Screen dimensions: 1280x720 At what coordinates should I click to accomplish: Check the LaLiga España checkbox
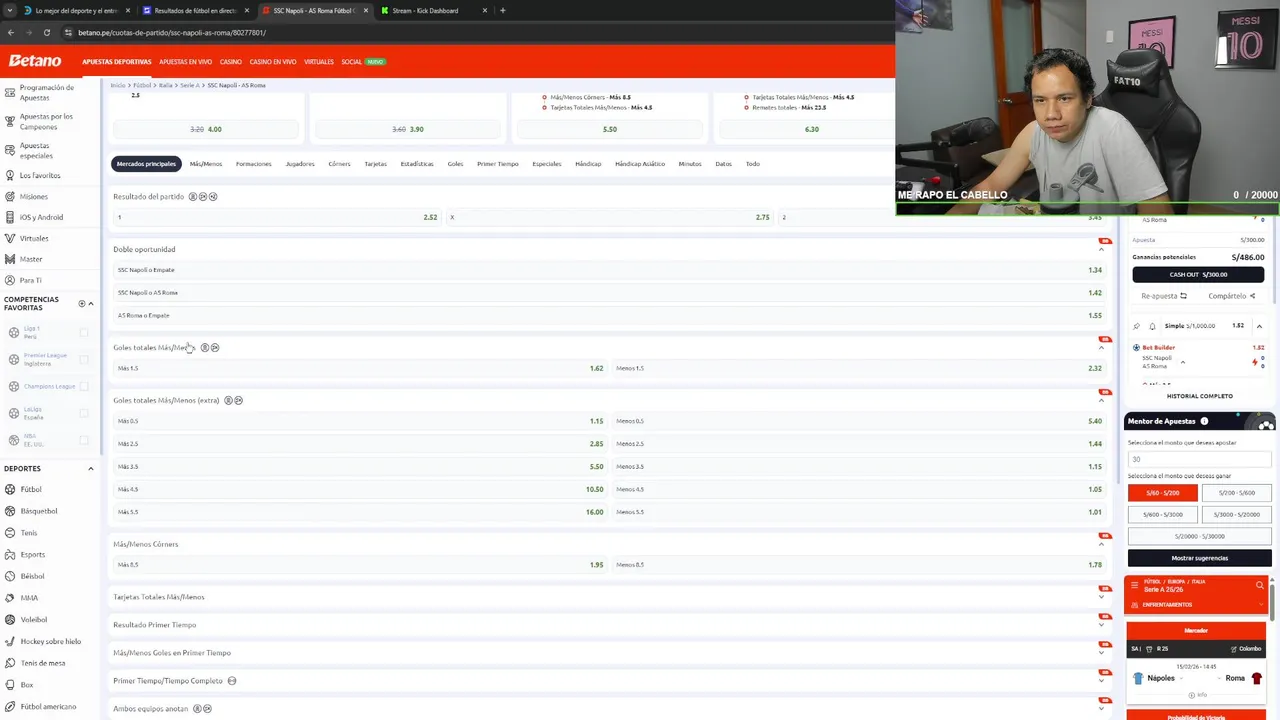point(84,413)
